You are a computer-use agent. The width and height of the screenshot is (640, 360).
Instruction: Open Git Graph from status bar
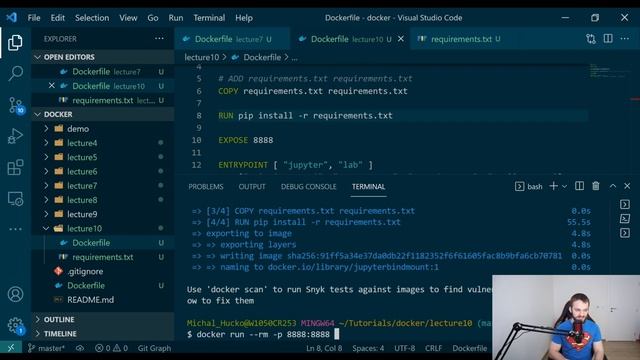[x=154, y=348]
